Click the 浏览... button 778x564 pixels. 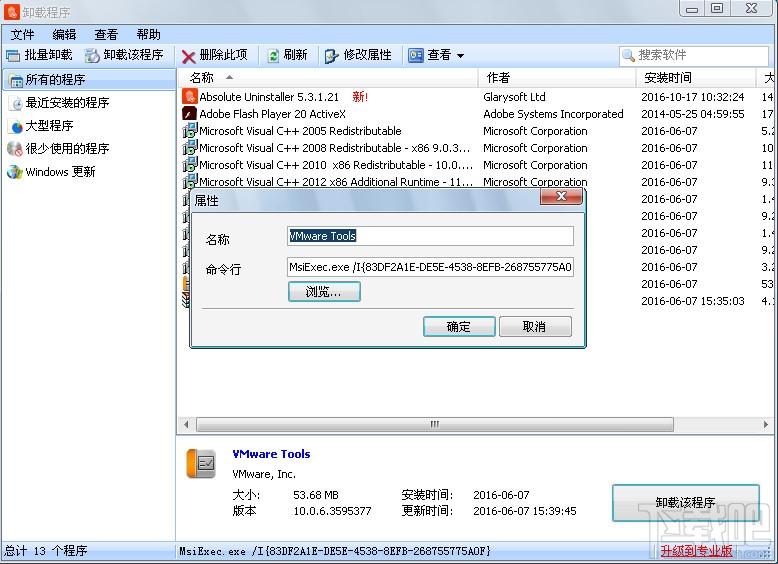pos(324,292)
